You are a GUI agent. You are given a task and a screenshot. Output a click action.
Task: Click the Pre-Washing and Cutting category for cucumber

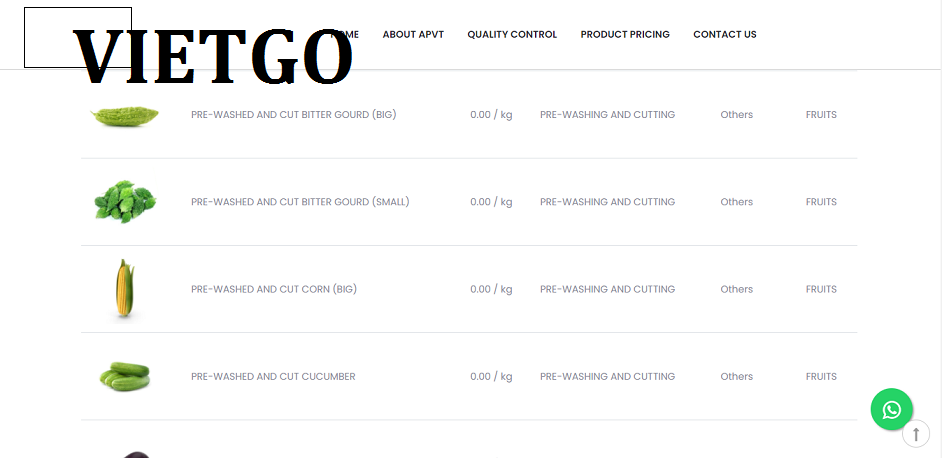pyautogui.click(x=607, y=376)
